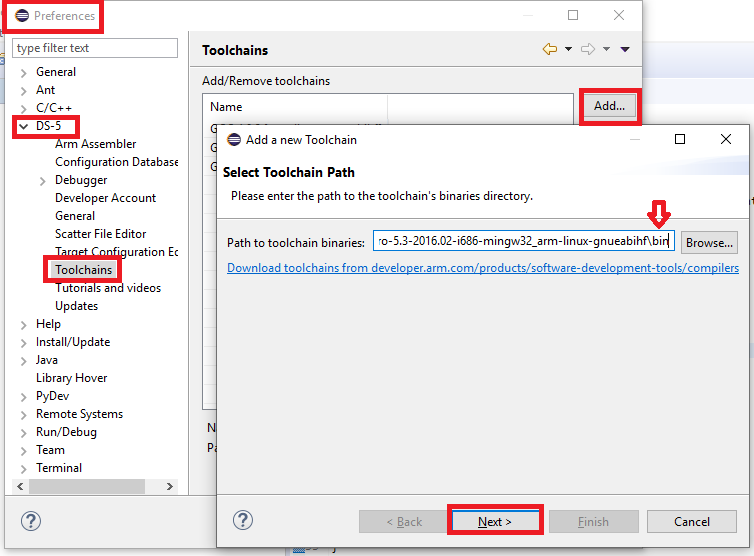Click the help icon in Add a new Toolchain dialog

[243, 520]
